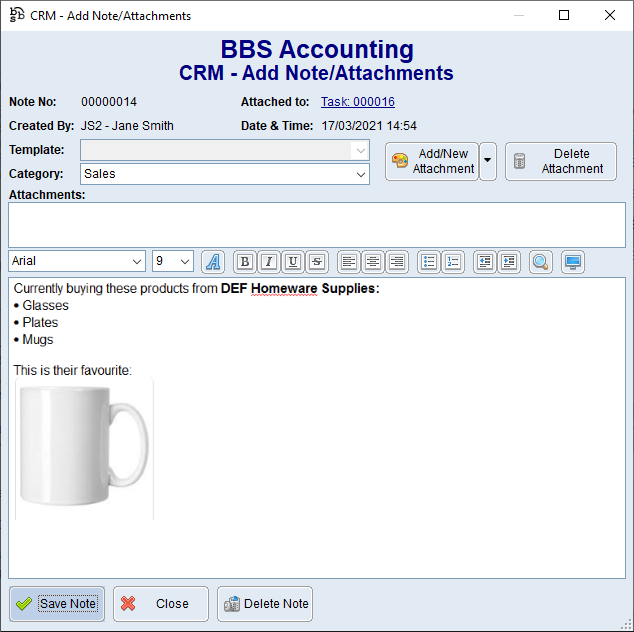Open the font size dropdown
Viewport: 634px width, 632px height.
(x=184, y=261)
